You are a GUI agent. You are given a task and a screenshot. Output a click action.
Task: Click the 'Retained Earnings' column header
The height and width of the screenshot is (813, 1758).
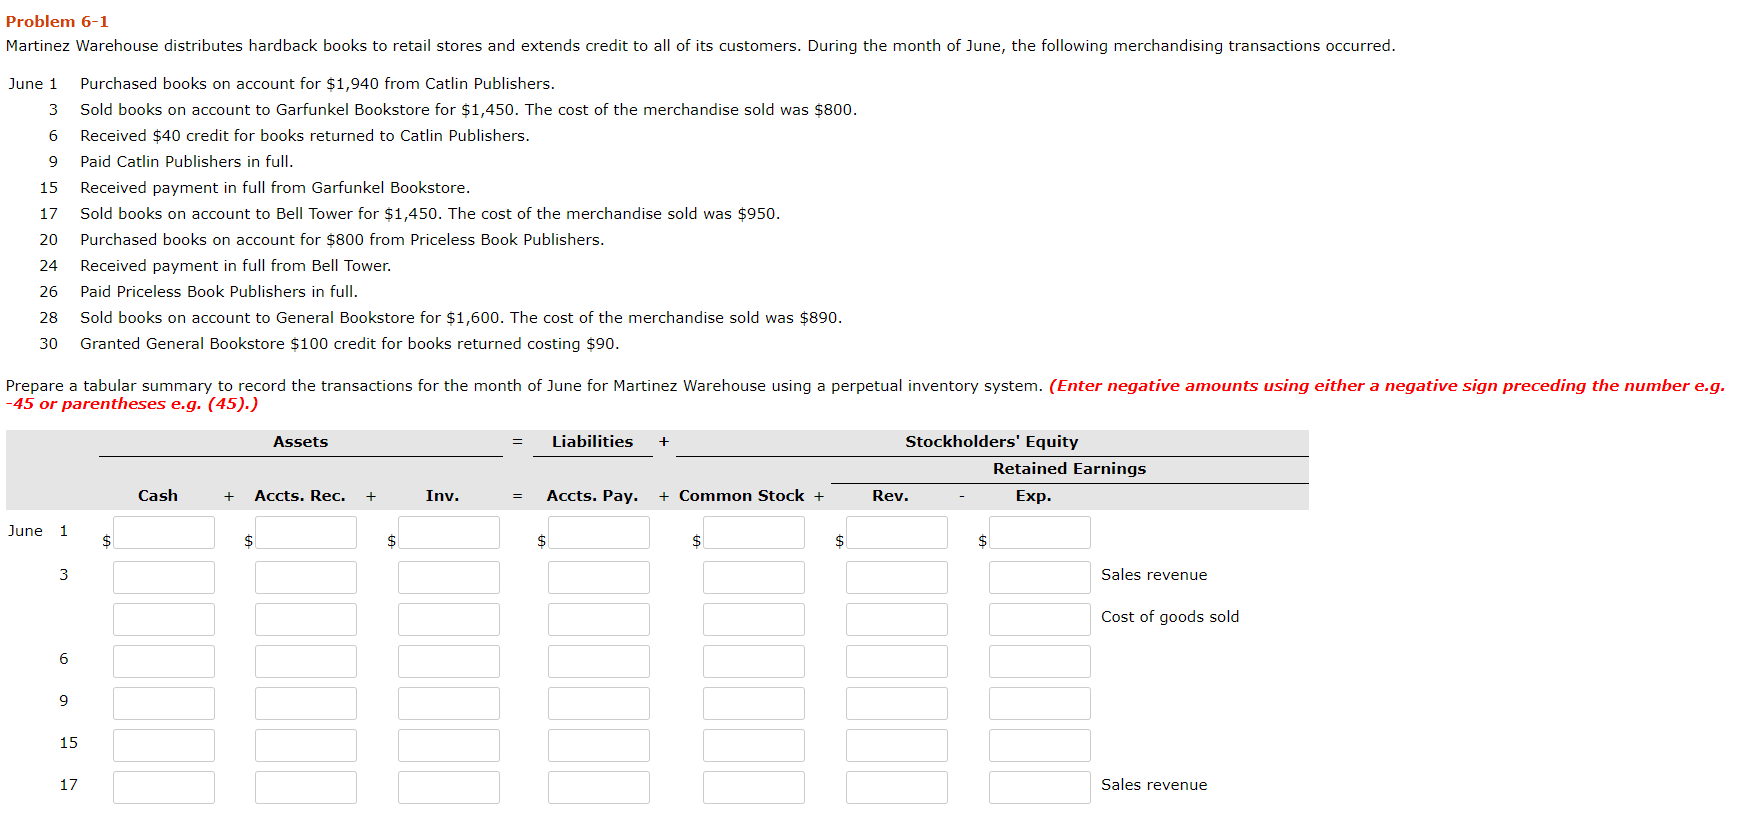click(1069, 468)
